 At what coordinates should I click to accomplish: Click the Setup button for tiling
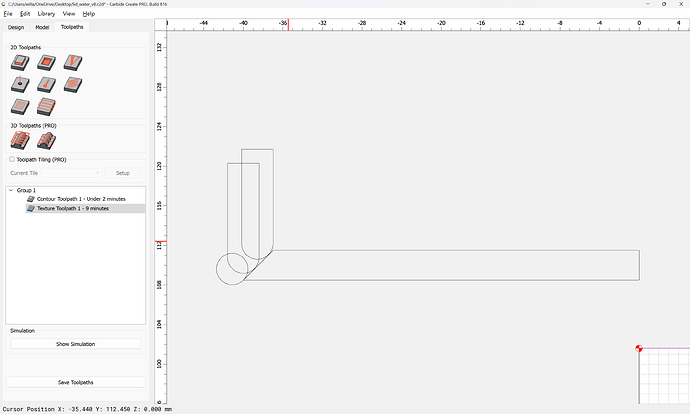123,173
